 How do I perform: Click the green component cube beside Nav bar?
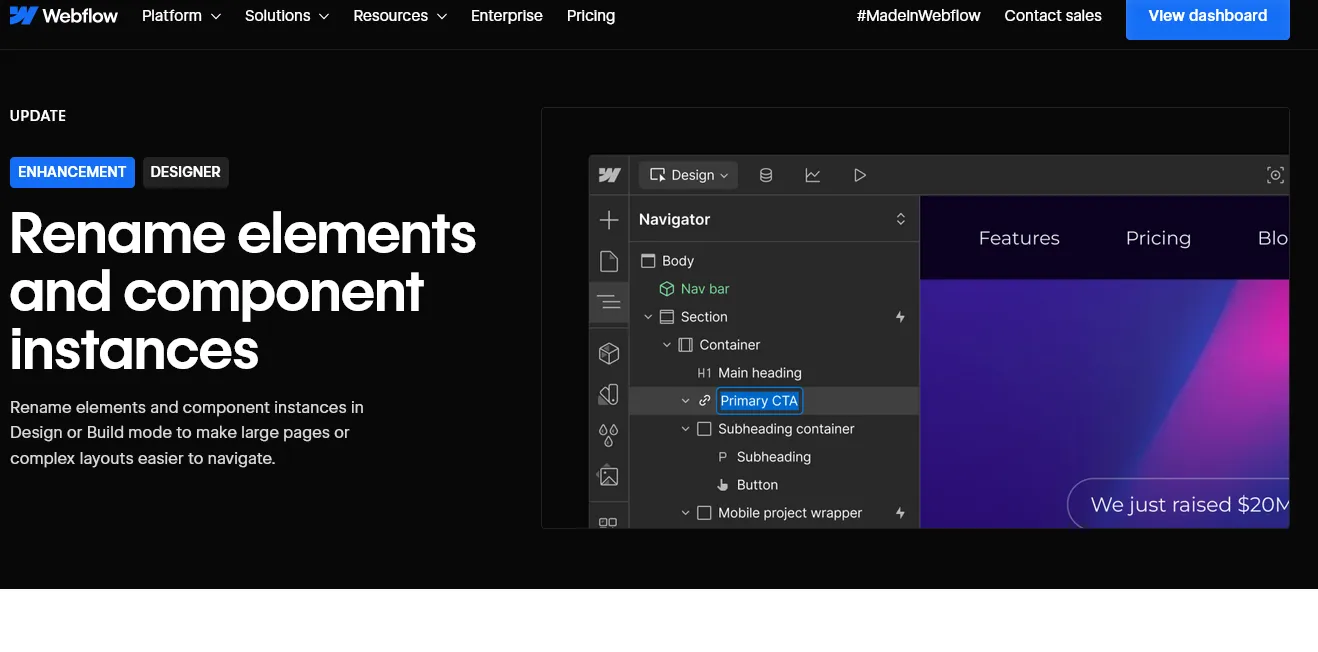(667, 289)
